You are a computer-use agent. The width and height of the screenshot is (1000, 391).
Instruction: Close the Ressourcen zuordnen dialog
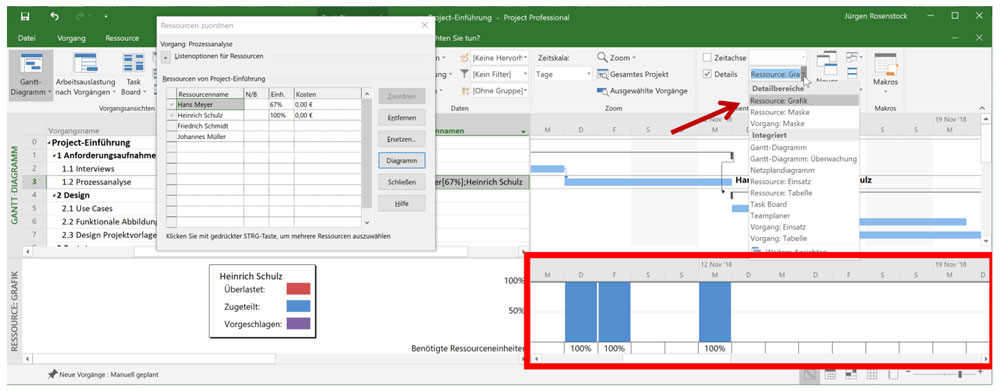(x=425, y=25)
